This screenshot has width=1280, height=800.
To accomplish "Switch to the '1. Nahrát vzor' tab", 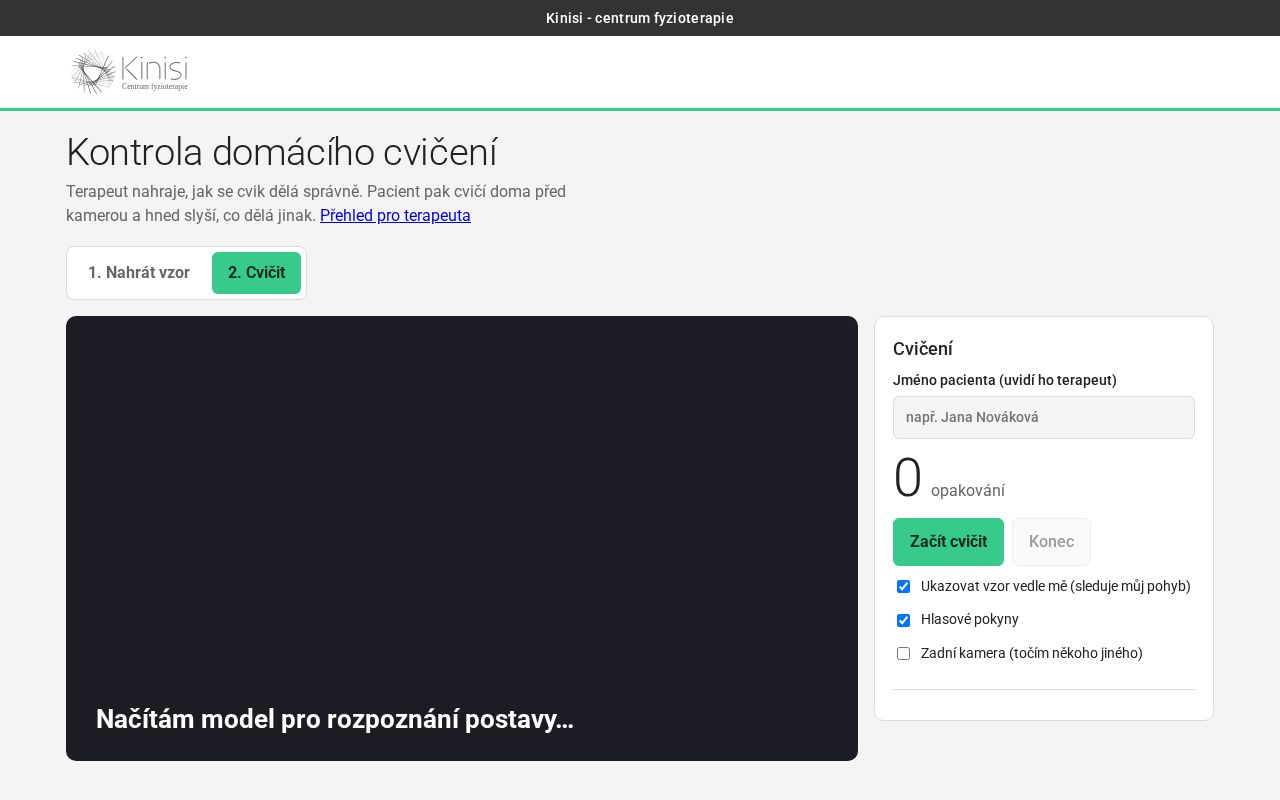I will tap(139, 273).
